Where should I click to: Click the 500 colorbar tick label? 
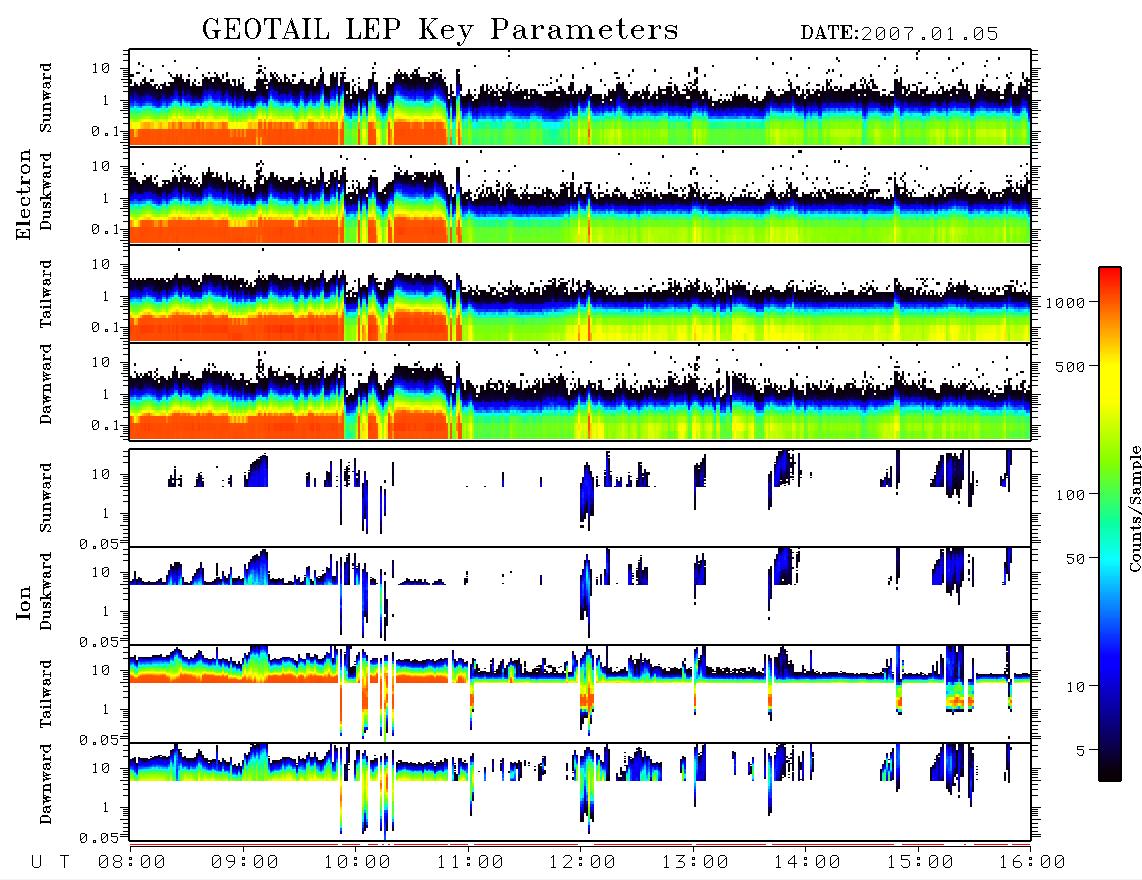click(1070, 366)
